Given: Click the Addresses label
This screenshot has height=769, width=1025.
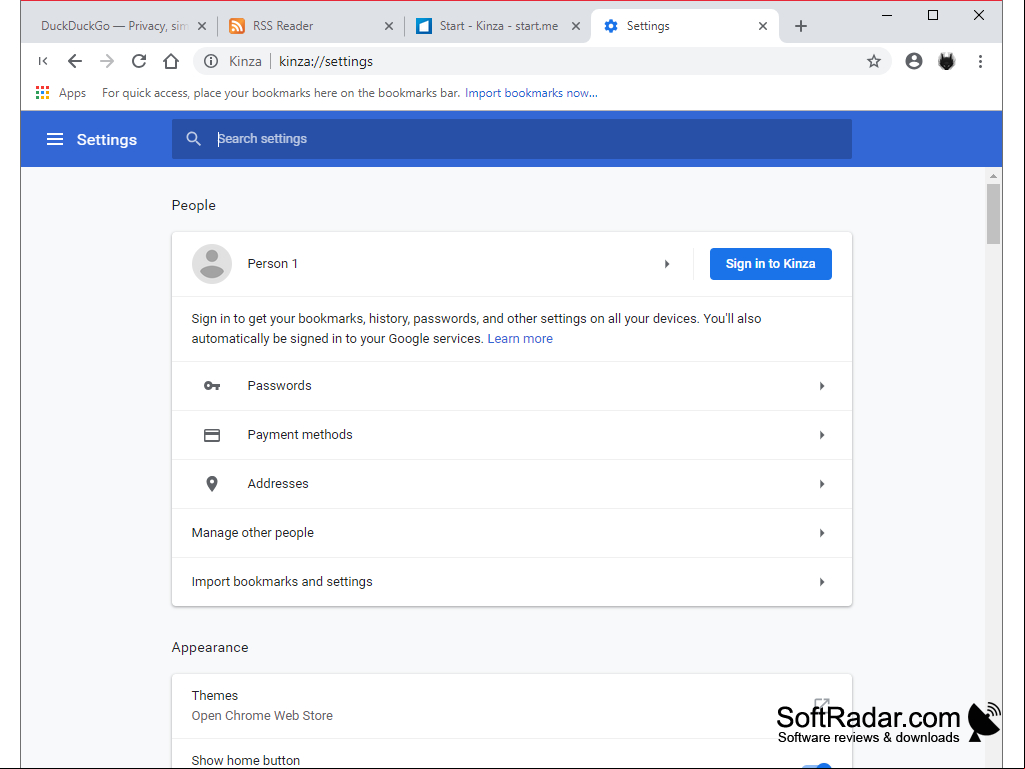Looking at the screenshot, I should tap(278, 484).
